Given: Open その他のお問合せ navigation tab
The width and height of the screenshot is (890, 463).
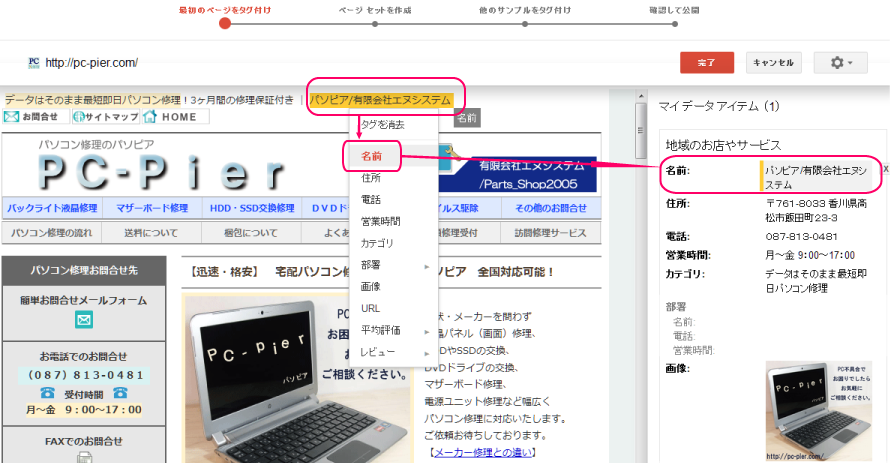Looking at the screenshot, I should point(551,208).
